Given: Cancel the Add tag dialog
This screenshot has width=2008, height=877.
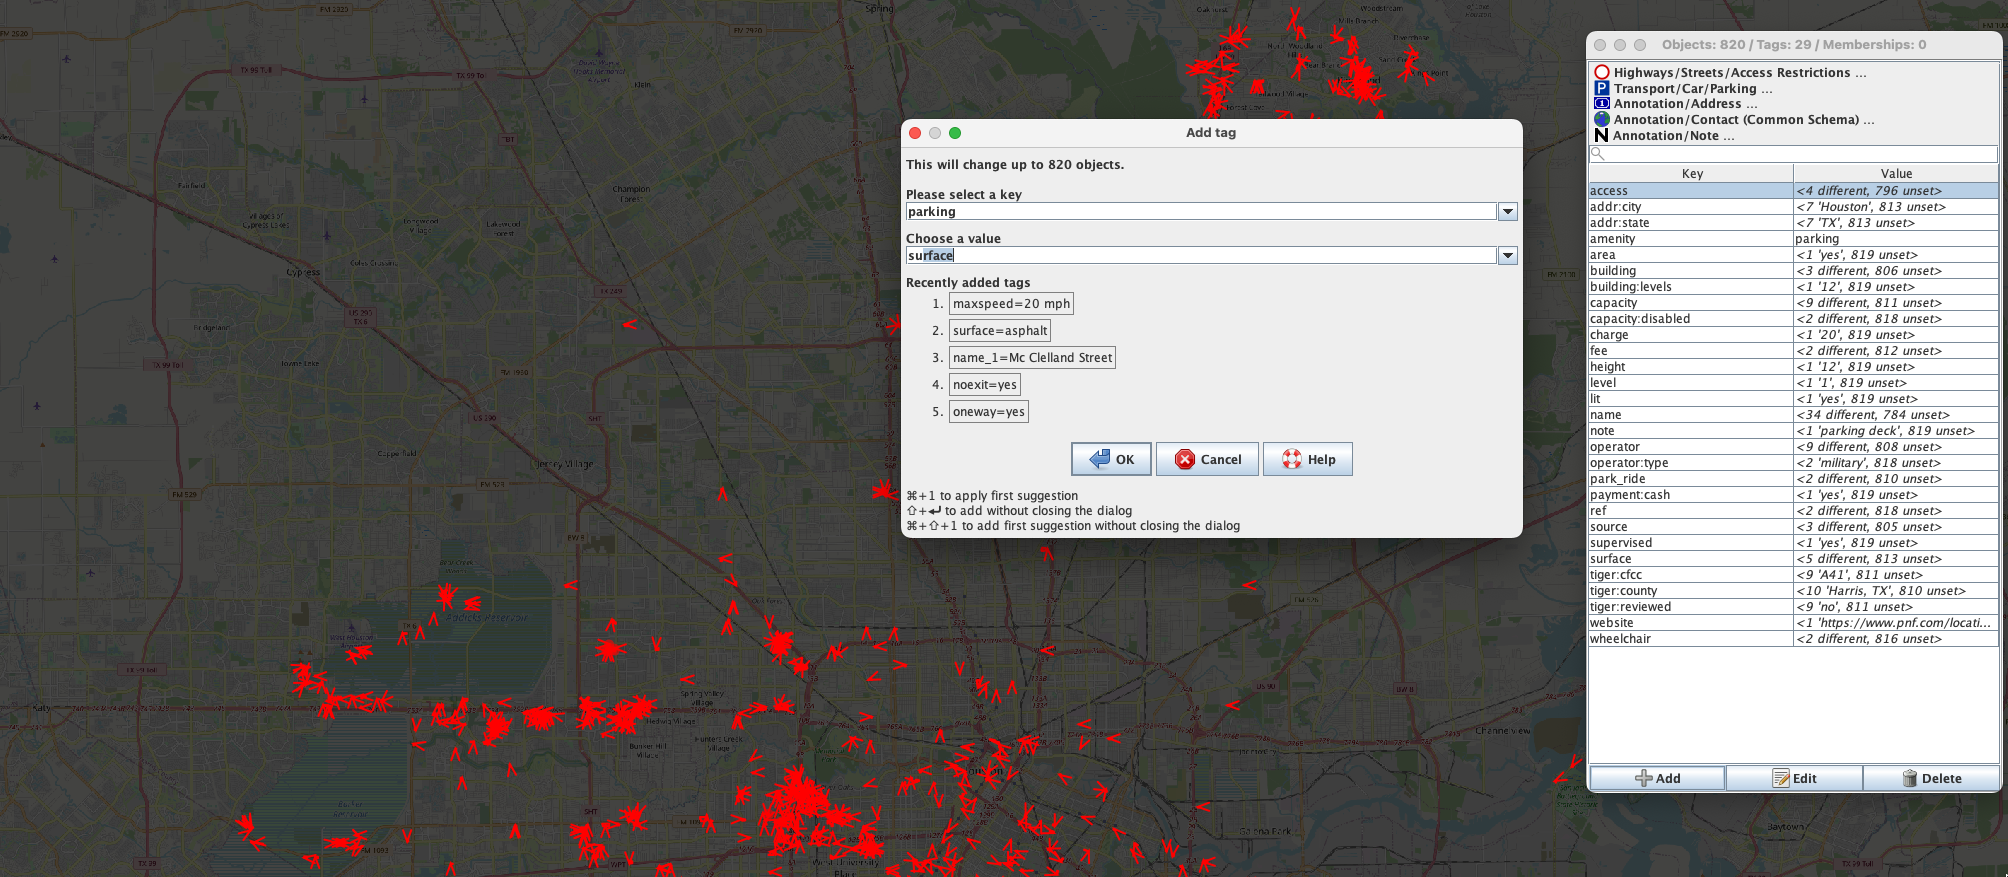Looking at the screenshot, I should pyautogui.click(x=1207, y=459).
